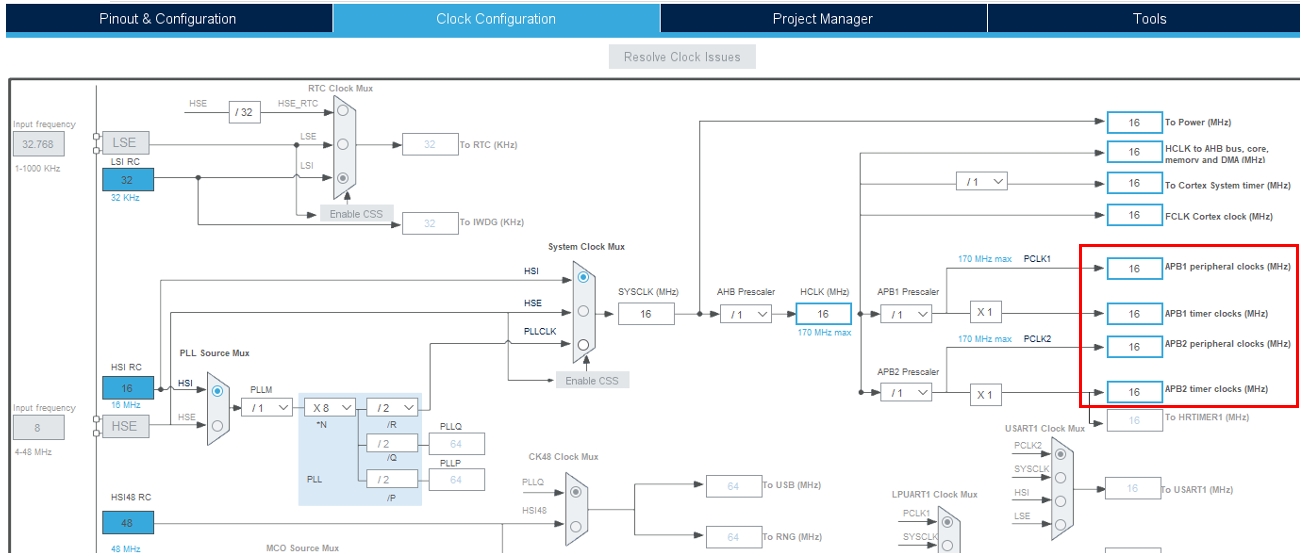Select HSE radio in System Clock Mux
The width and height of the screenshot is (1302, 556).
(x=583, y=311)
